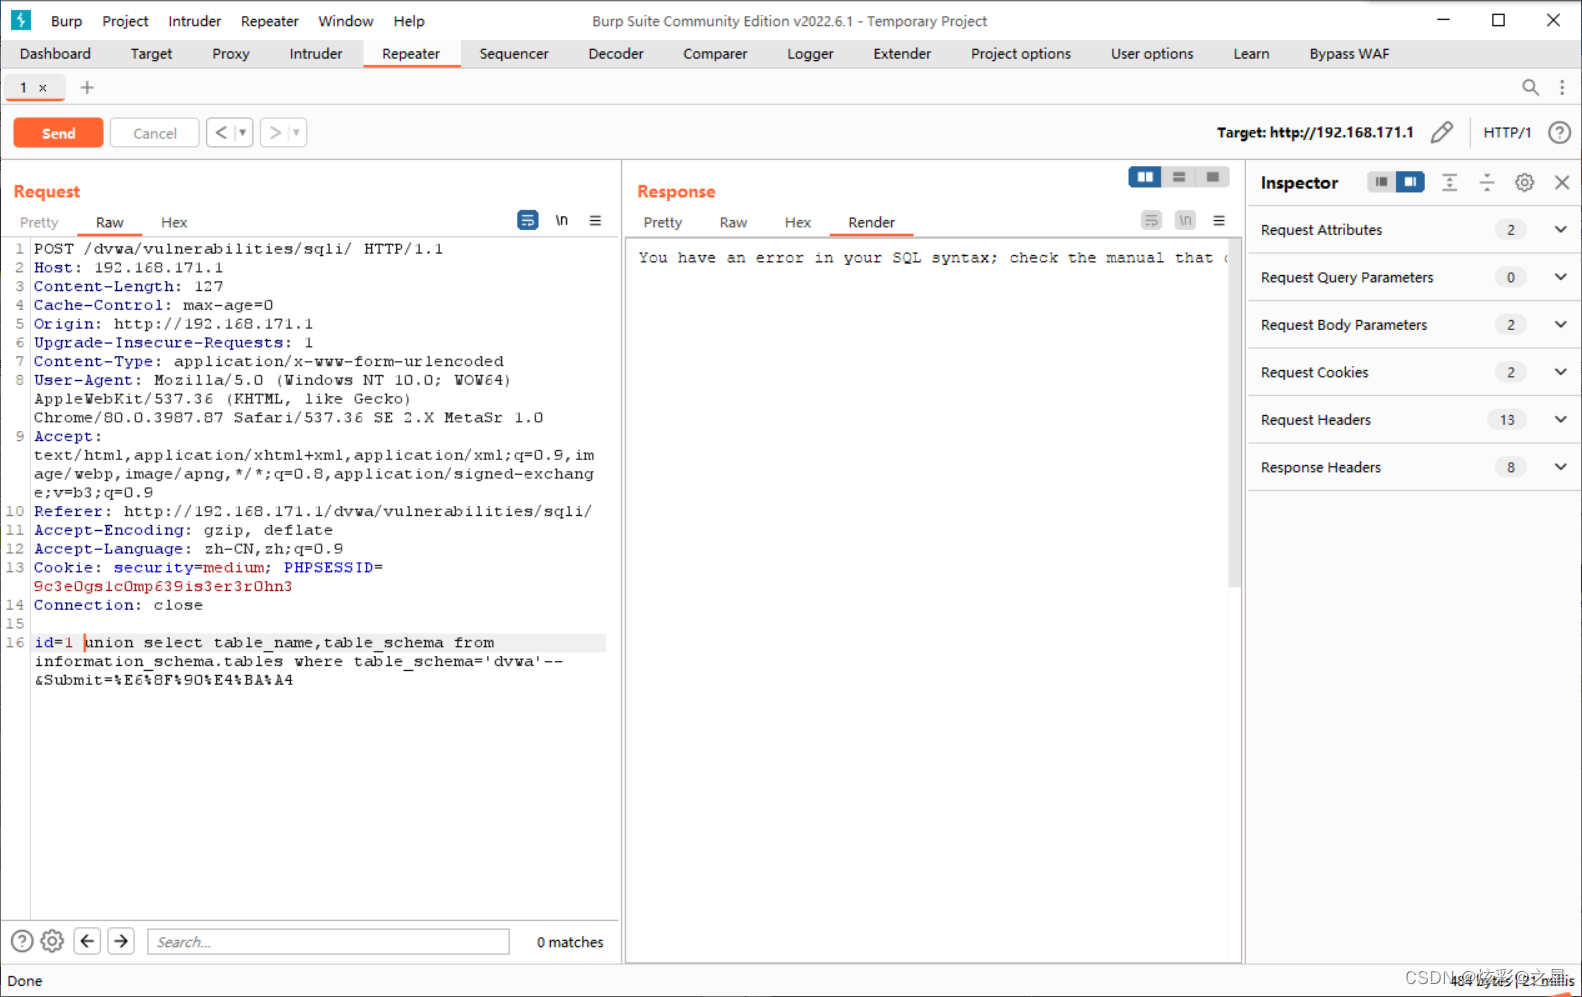Add a new Repeater tab with plus
This screenshot has width=1582, height=997.
[x=87, y=88]
